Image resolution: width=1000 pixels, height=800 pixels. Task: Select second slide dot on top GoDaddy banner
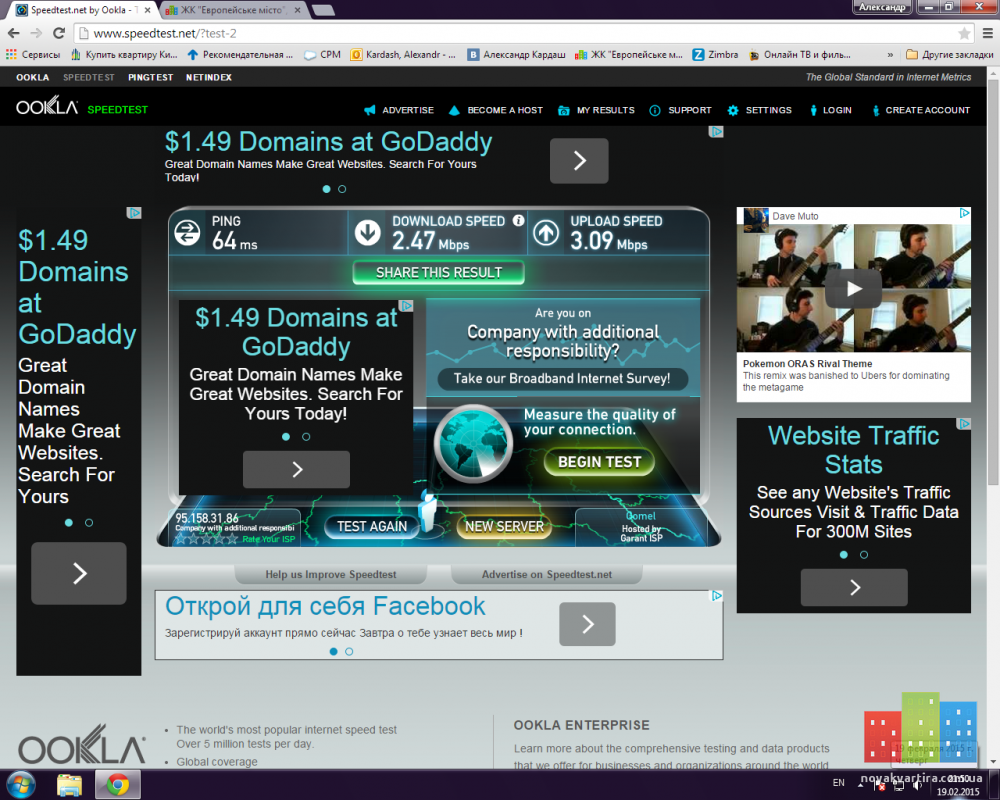click(x=342, y=189)
